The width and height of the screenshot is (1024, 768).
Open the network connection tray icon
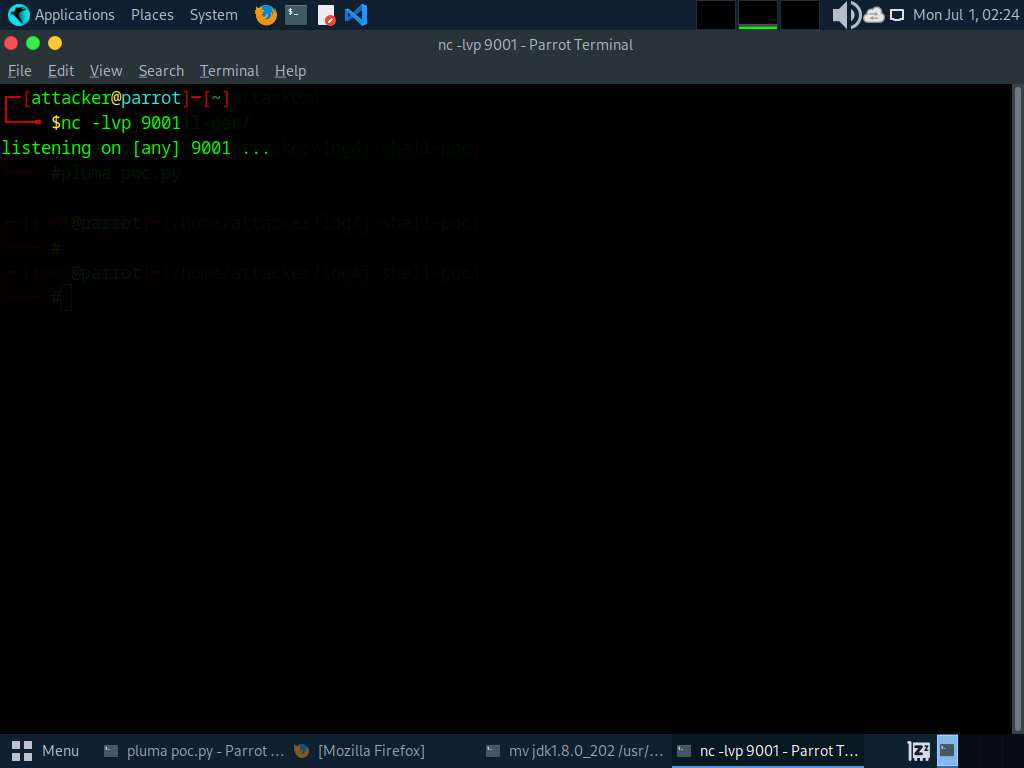(x=874, y=15)
